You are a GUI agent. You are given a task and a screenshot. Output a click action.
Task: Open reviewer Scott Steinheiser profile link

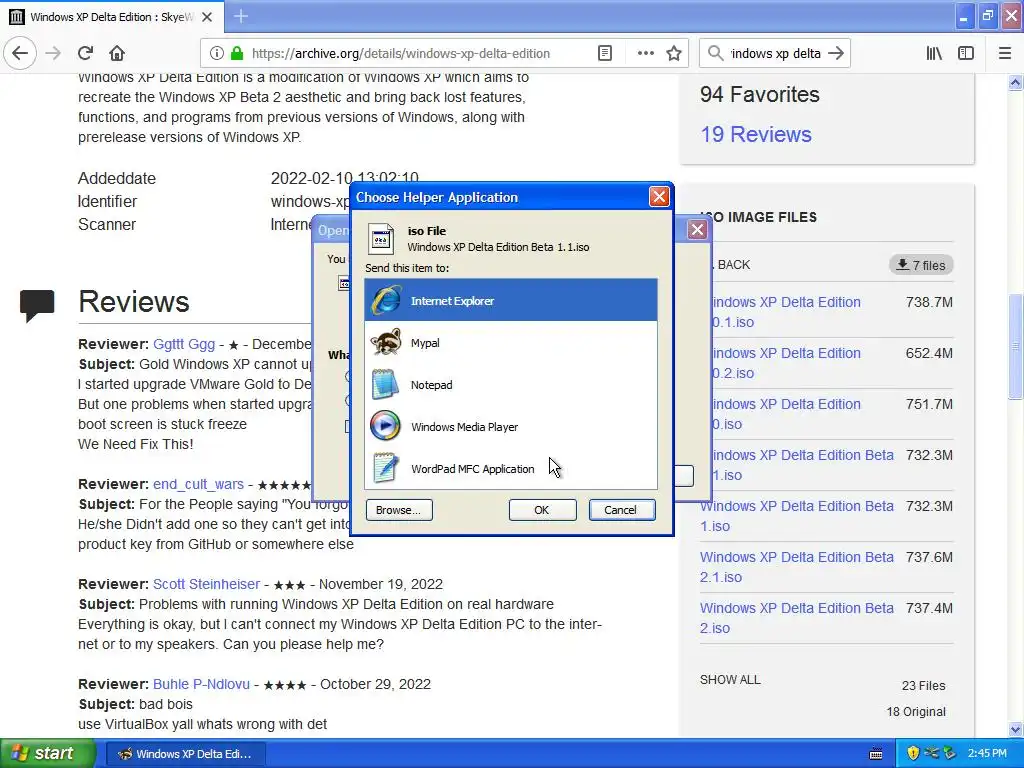pos(206,584)
